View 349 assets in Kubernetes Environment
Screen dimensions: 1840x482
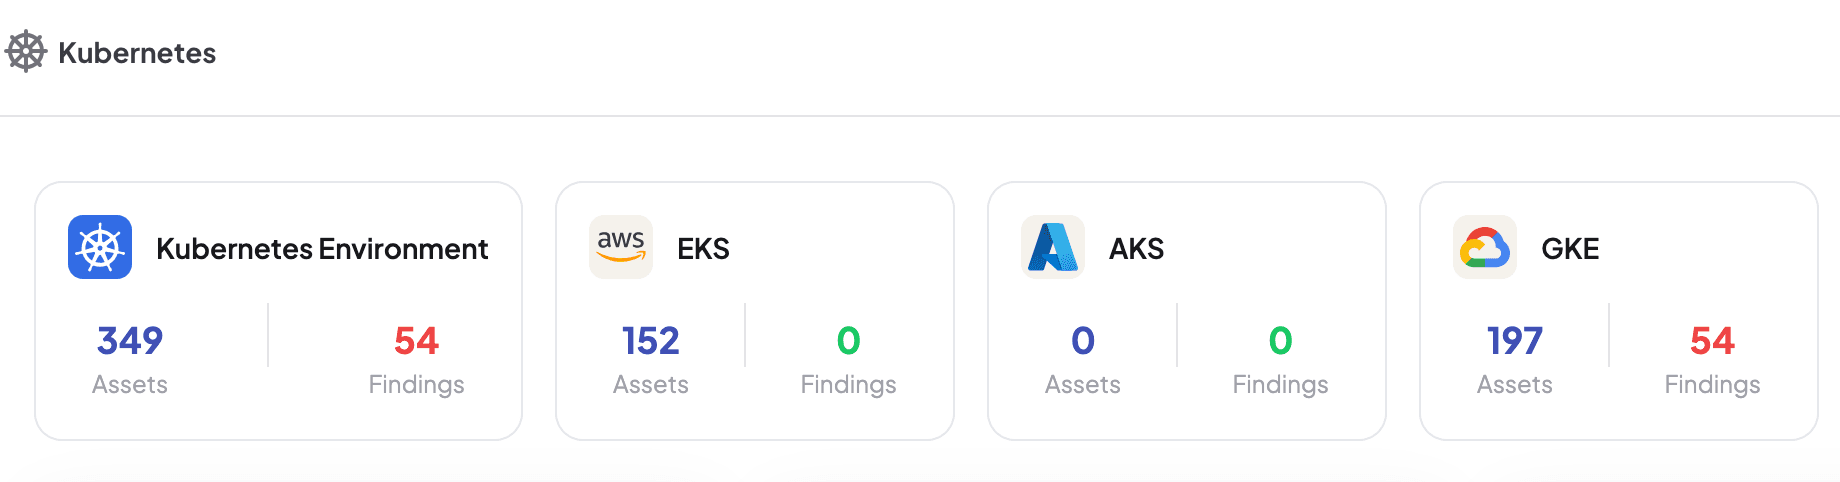click(130, 341)
